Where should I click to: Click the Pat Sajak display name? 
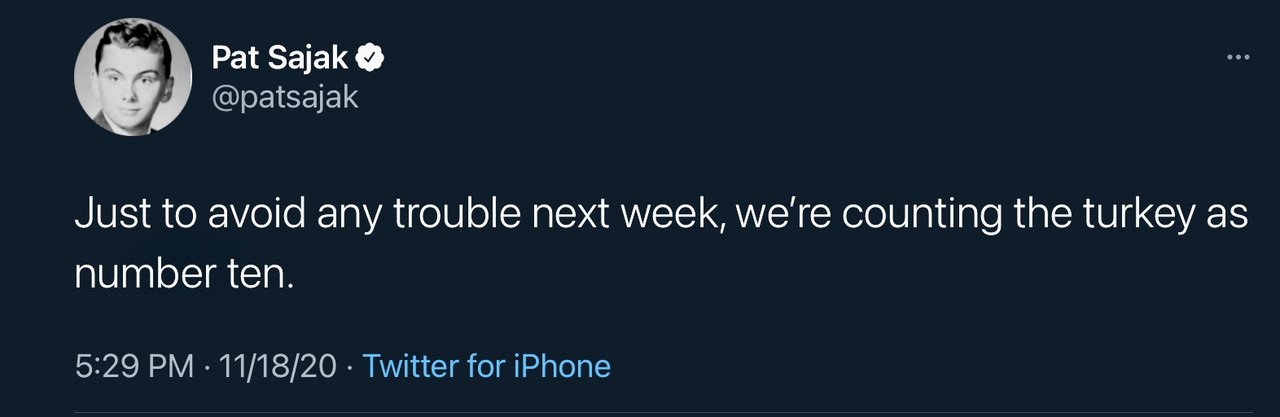pyautogui.click(x=280, y=59)
